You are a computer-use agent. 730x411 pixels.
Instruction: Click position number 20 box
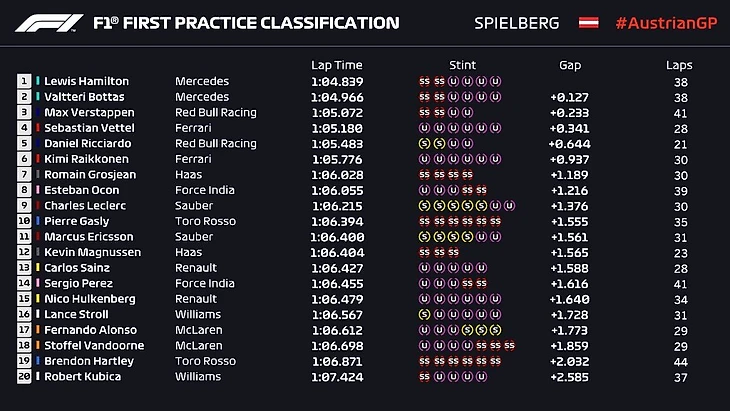[24, 377]
